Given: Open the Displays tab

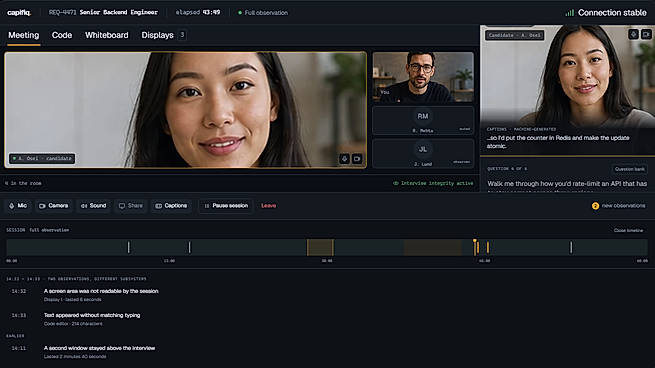Looking at the screenshot, I should point(157,35).
